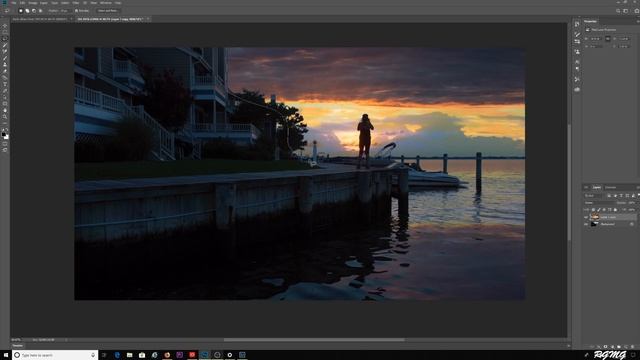Open Properties panel flyout menu
Viewport: 640px width, 360px height.
638,21
